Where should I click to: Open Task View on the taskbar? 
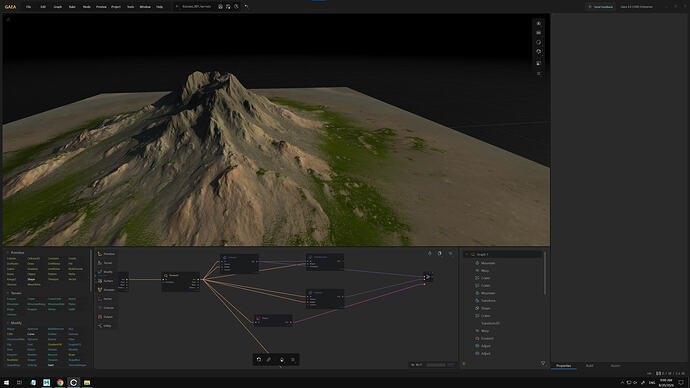pyautogui.click(x=19, y=382)
